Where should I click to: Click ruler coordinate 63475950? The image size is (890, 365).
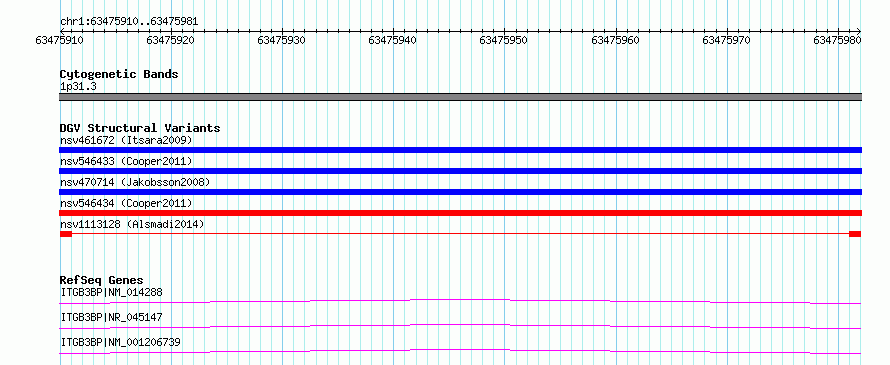pyautogui.click(x=504, y=40)
